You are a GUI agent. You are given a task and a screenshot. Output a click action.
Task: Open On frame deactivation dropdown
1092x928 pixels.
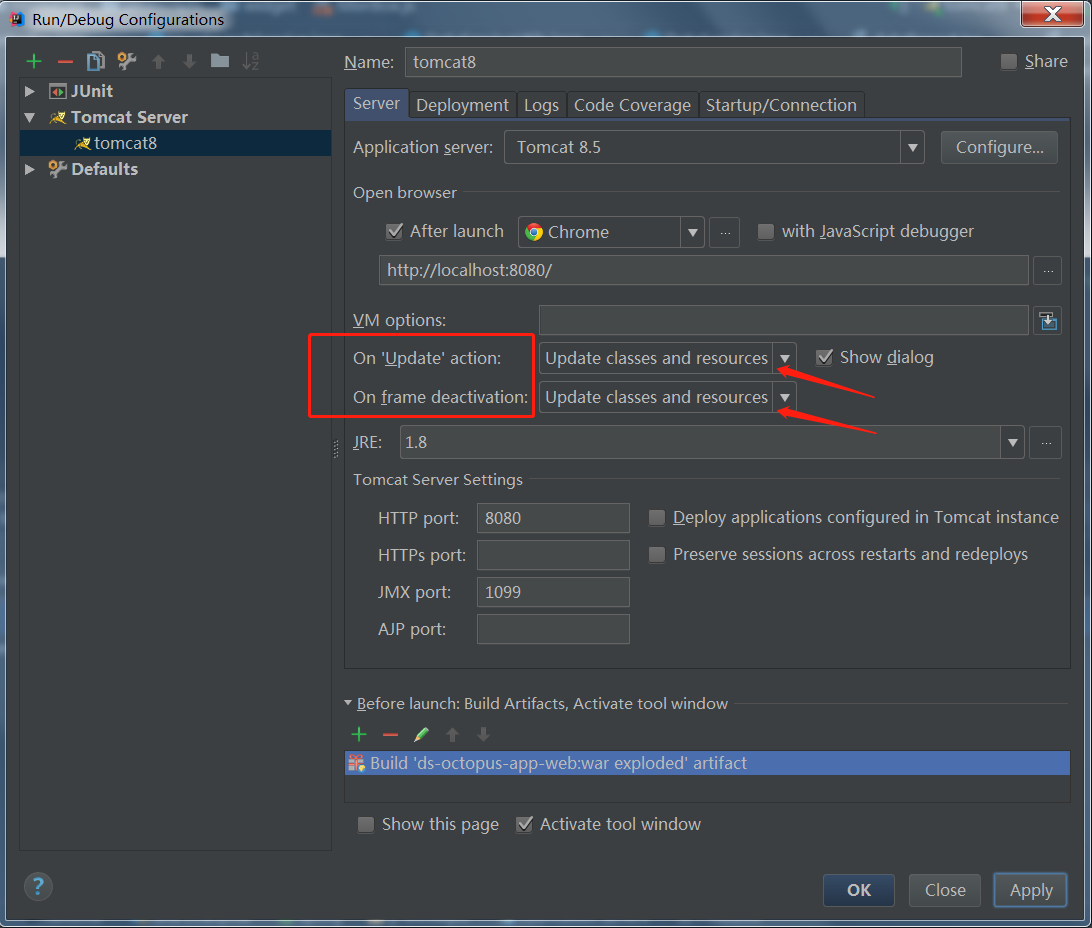(x=784, y=398)
